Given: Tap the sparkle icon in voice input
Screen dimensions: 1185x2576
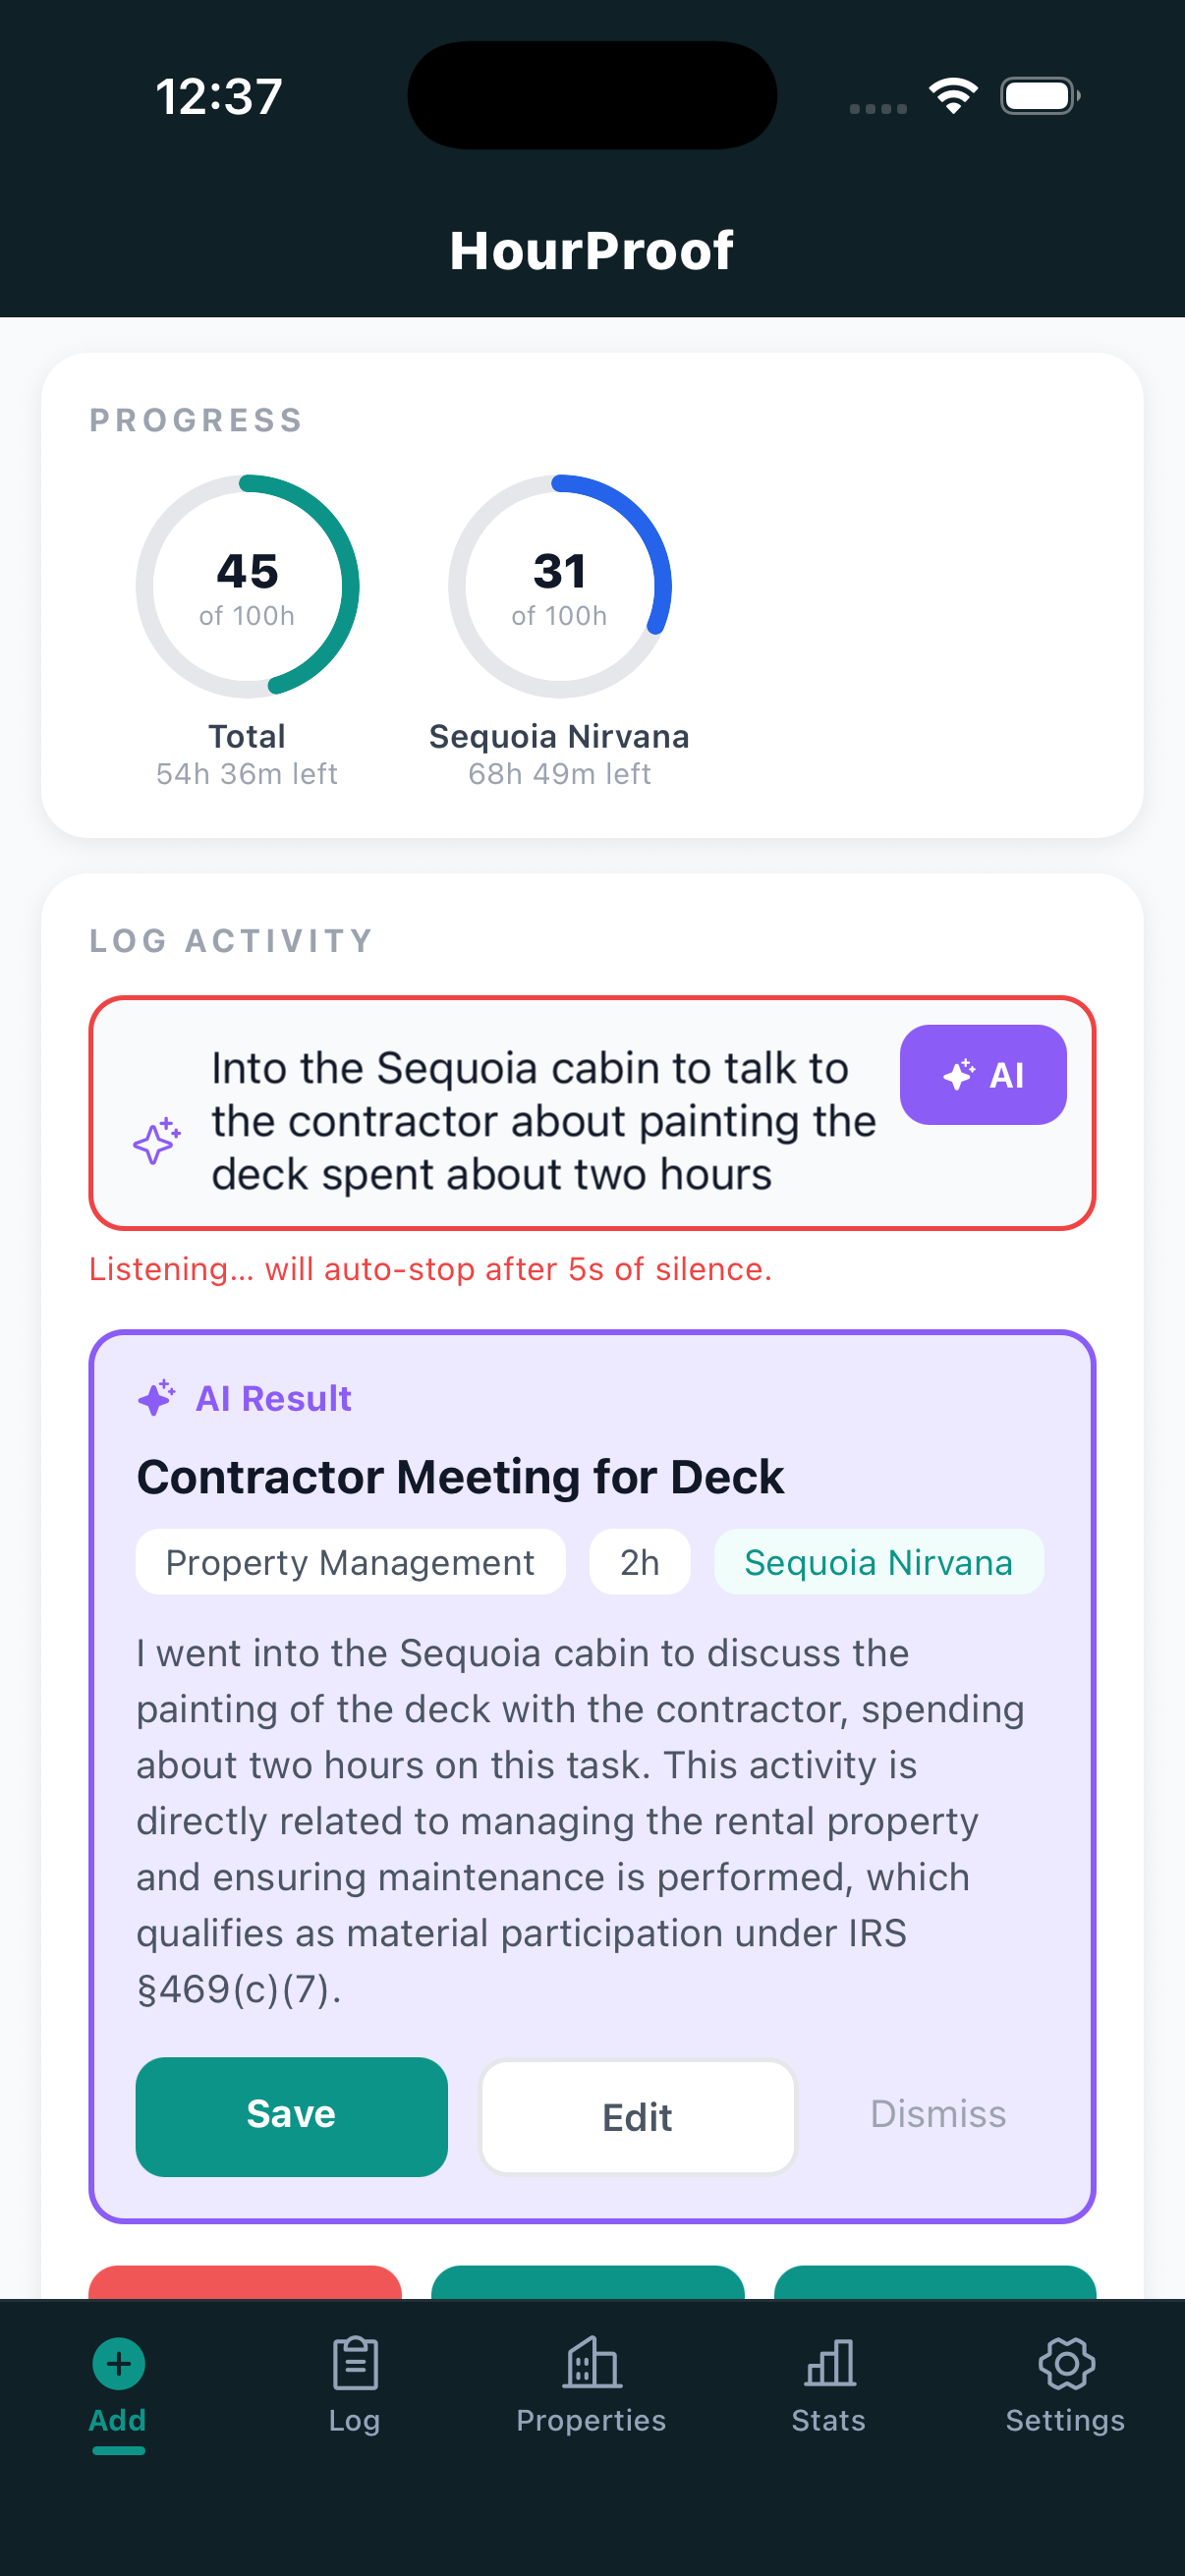Looking at the screenshot, I should 157,1141.
